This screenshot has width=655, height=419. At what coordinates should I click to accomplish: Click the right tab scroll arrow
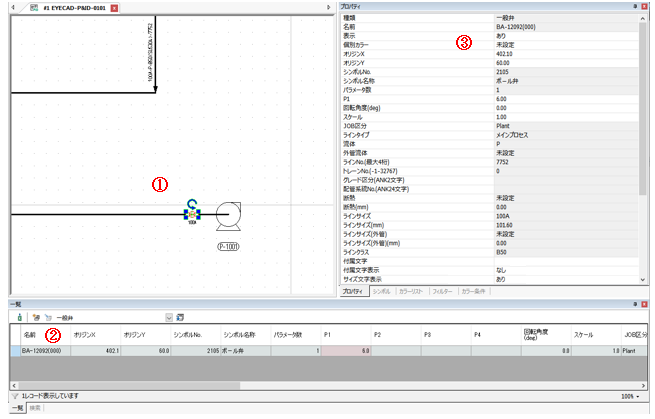(328, 8)
